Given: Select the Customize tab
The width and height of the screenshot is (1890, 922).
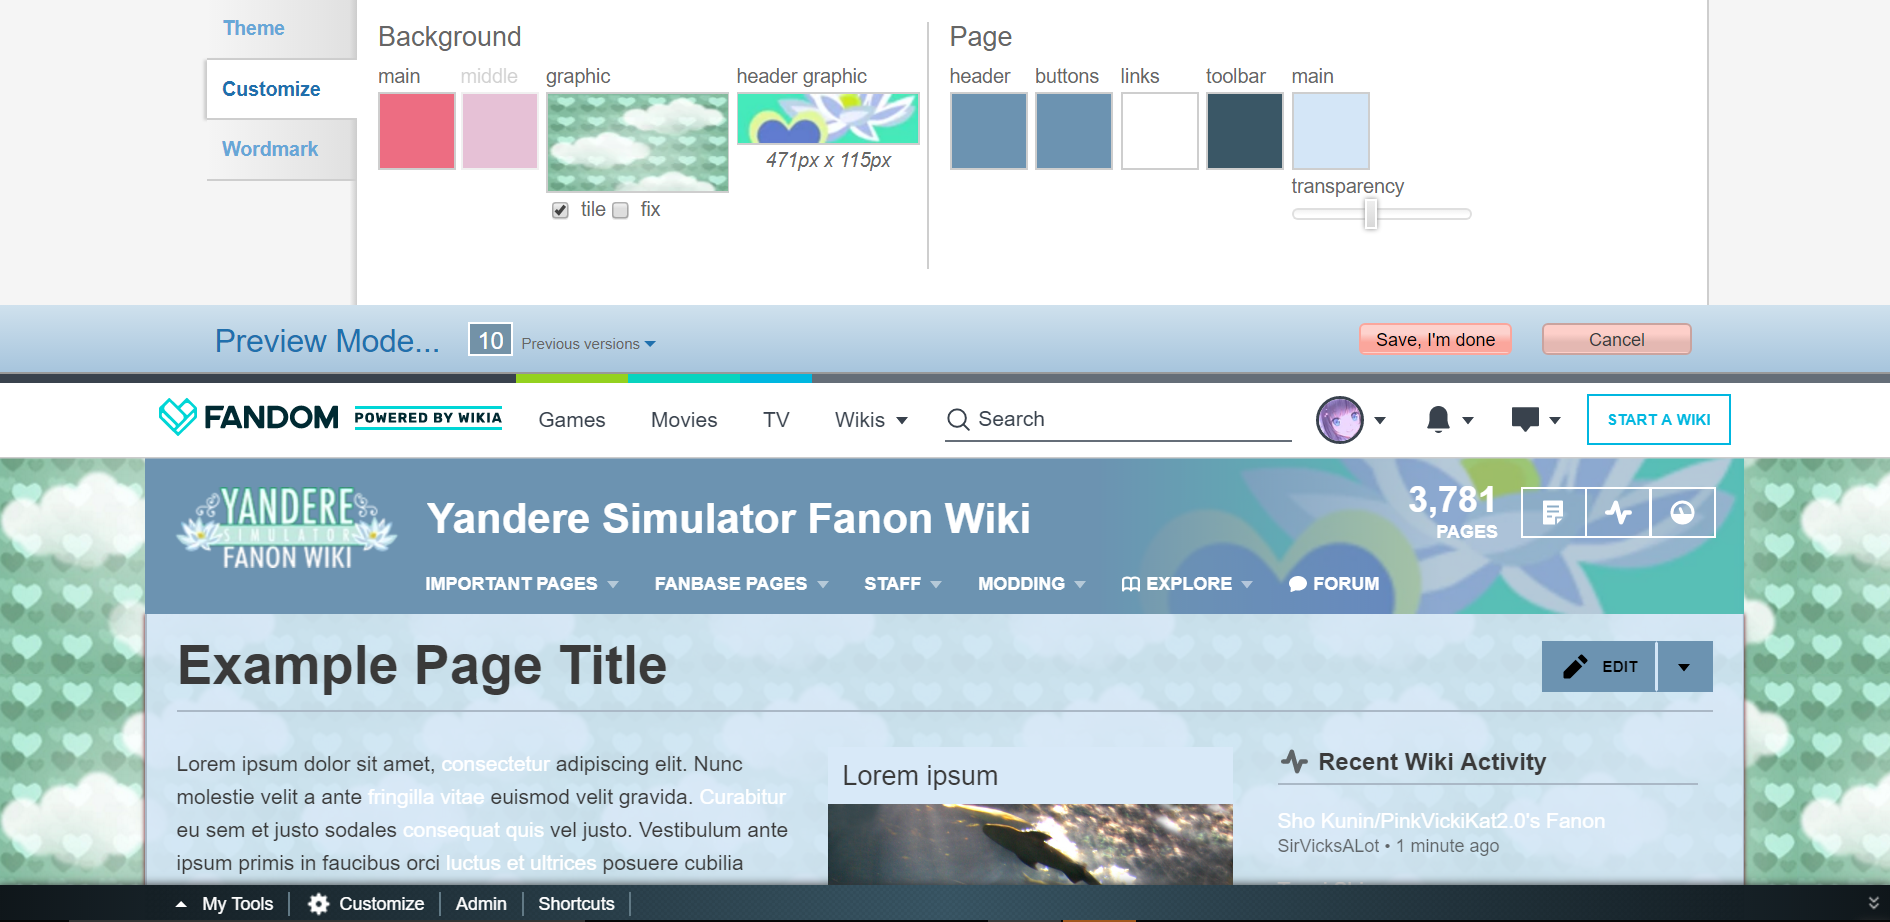Looking at the screenshot, I should [x=271, y=89].
